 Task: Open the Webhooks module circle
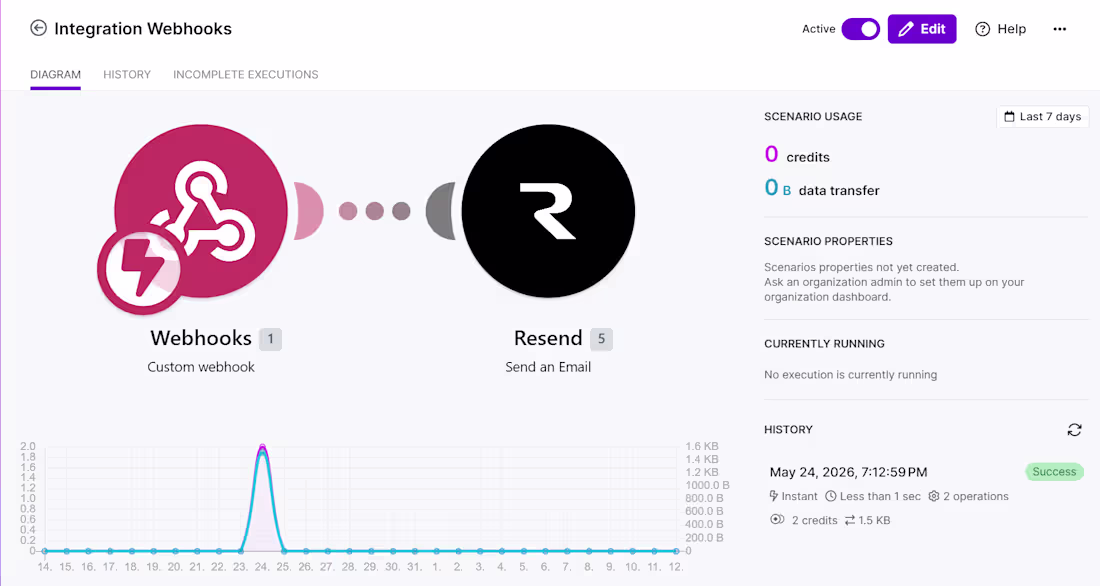tap(201, 211)
